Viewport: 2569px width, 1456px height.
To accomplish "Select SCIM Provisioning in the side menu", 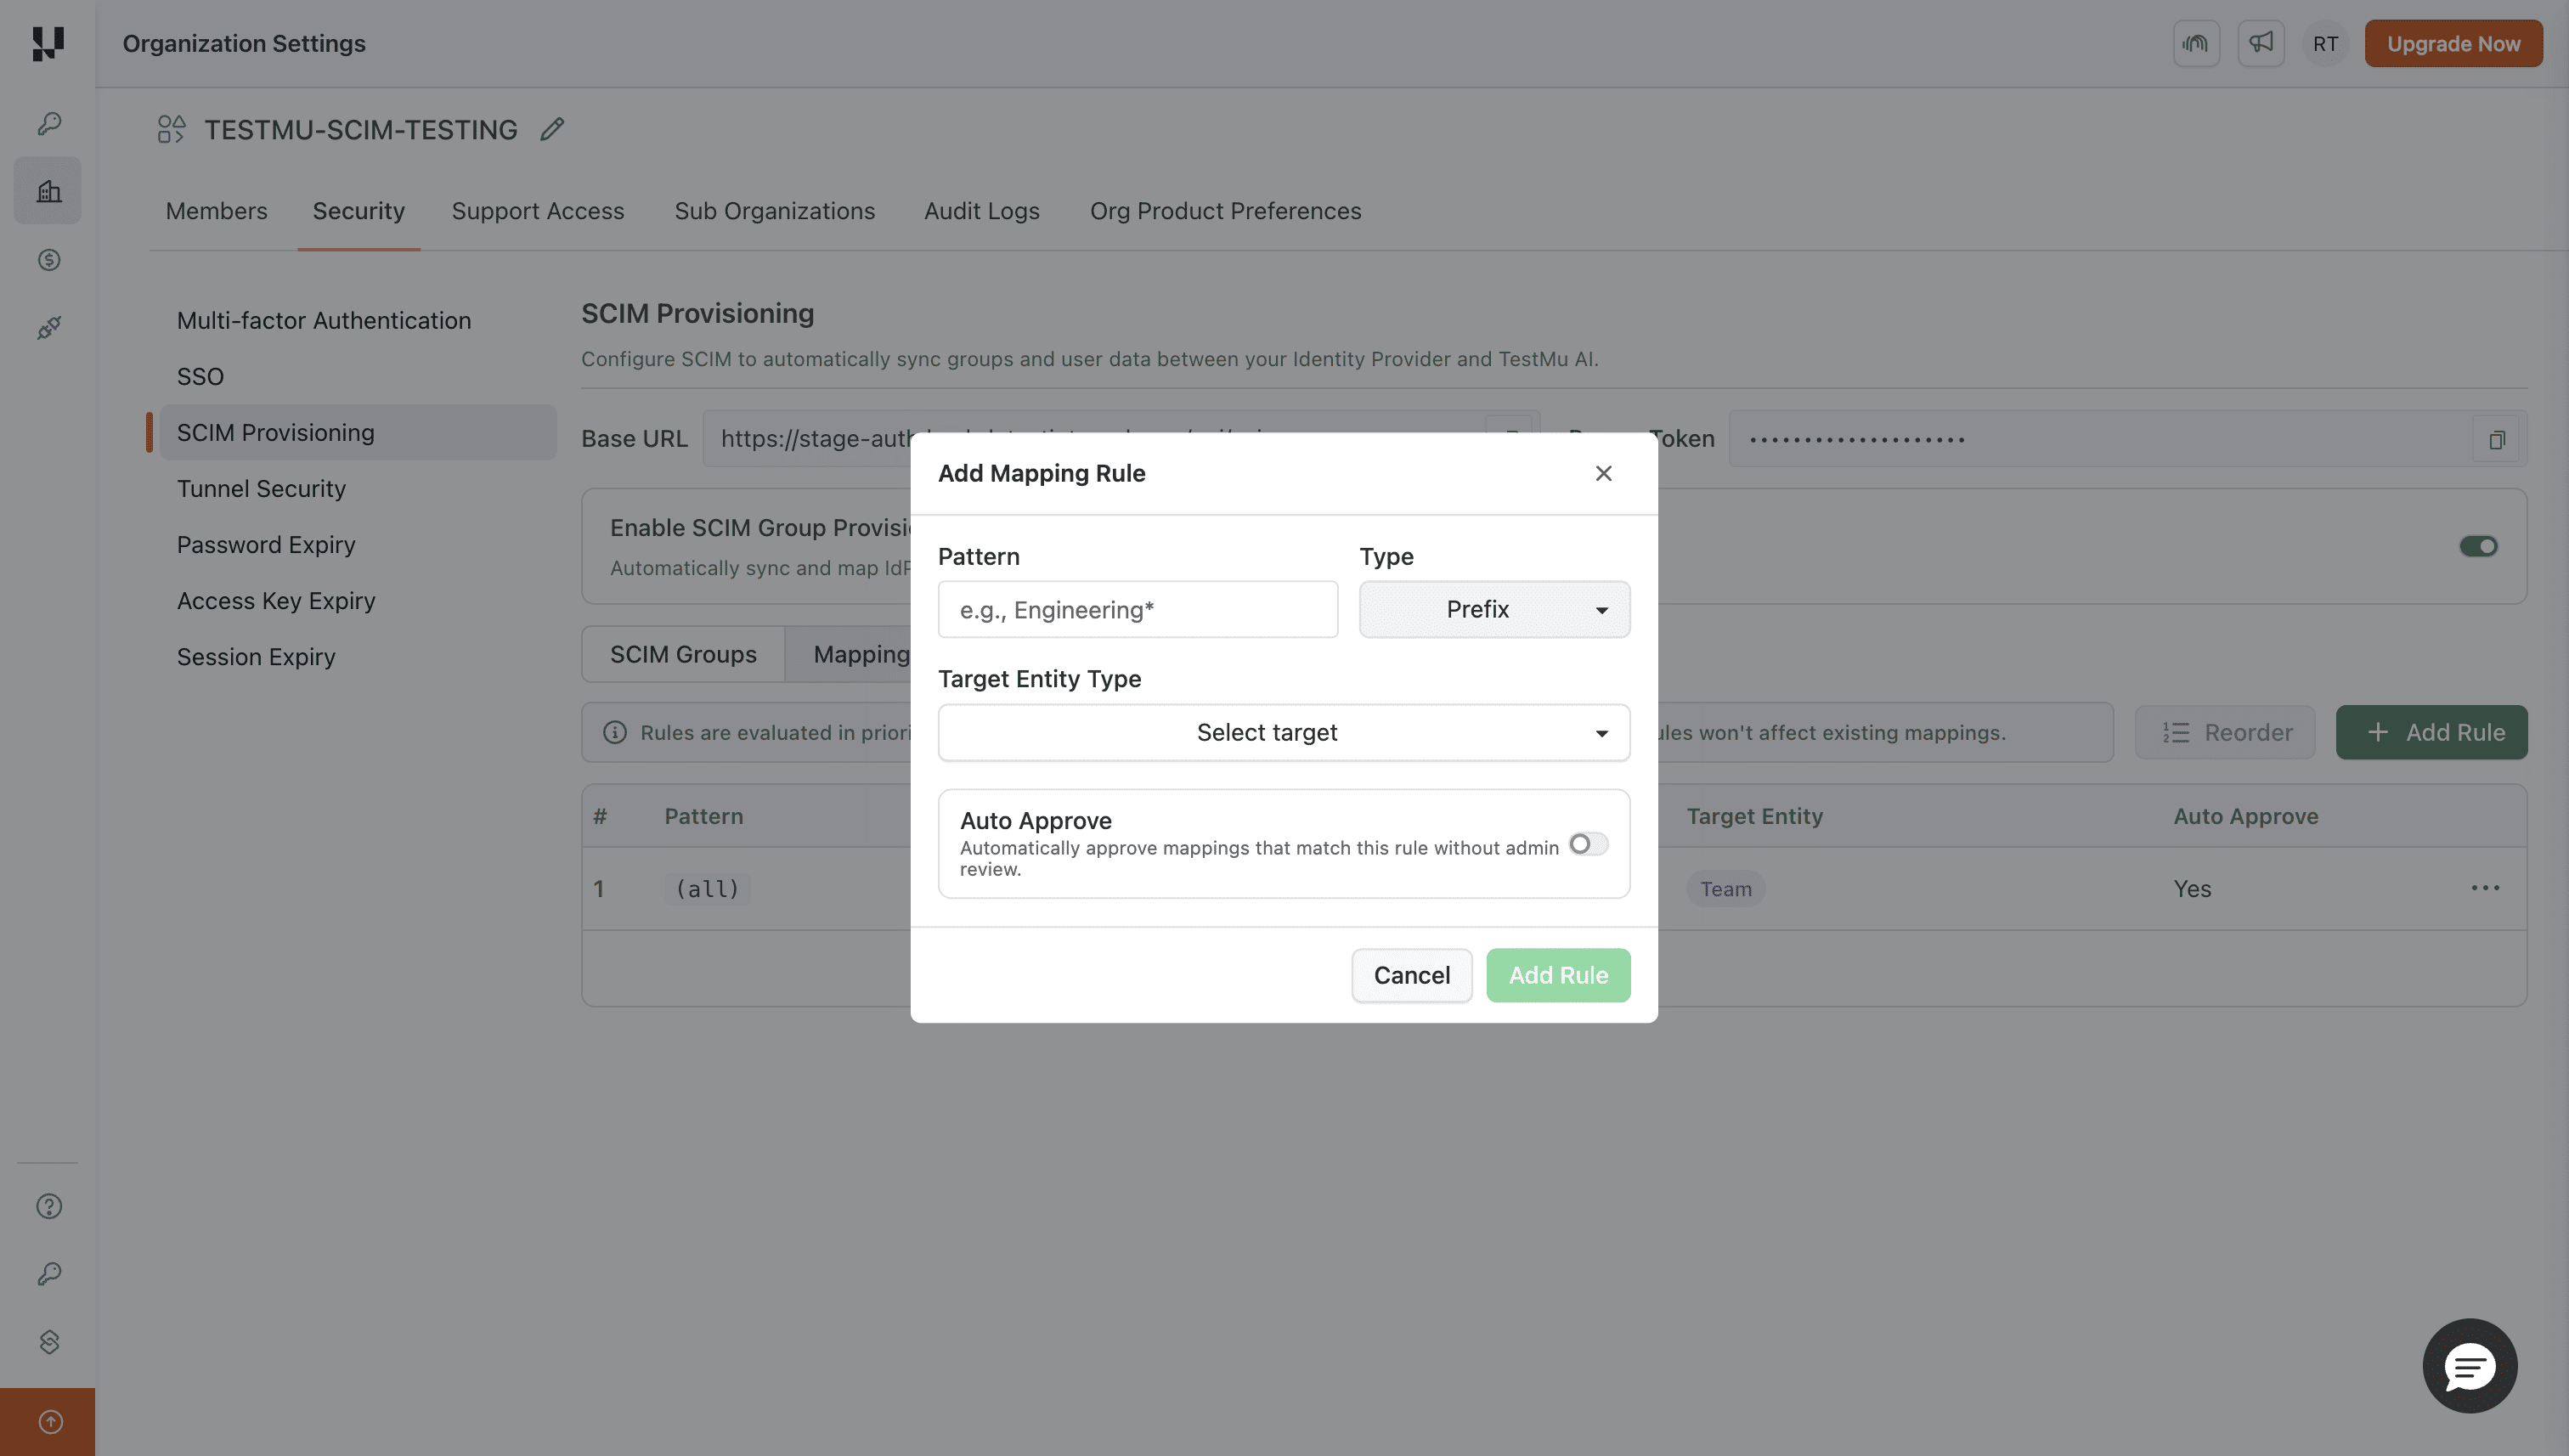I will 276,432.
